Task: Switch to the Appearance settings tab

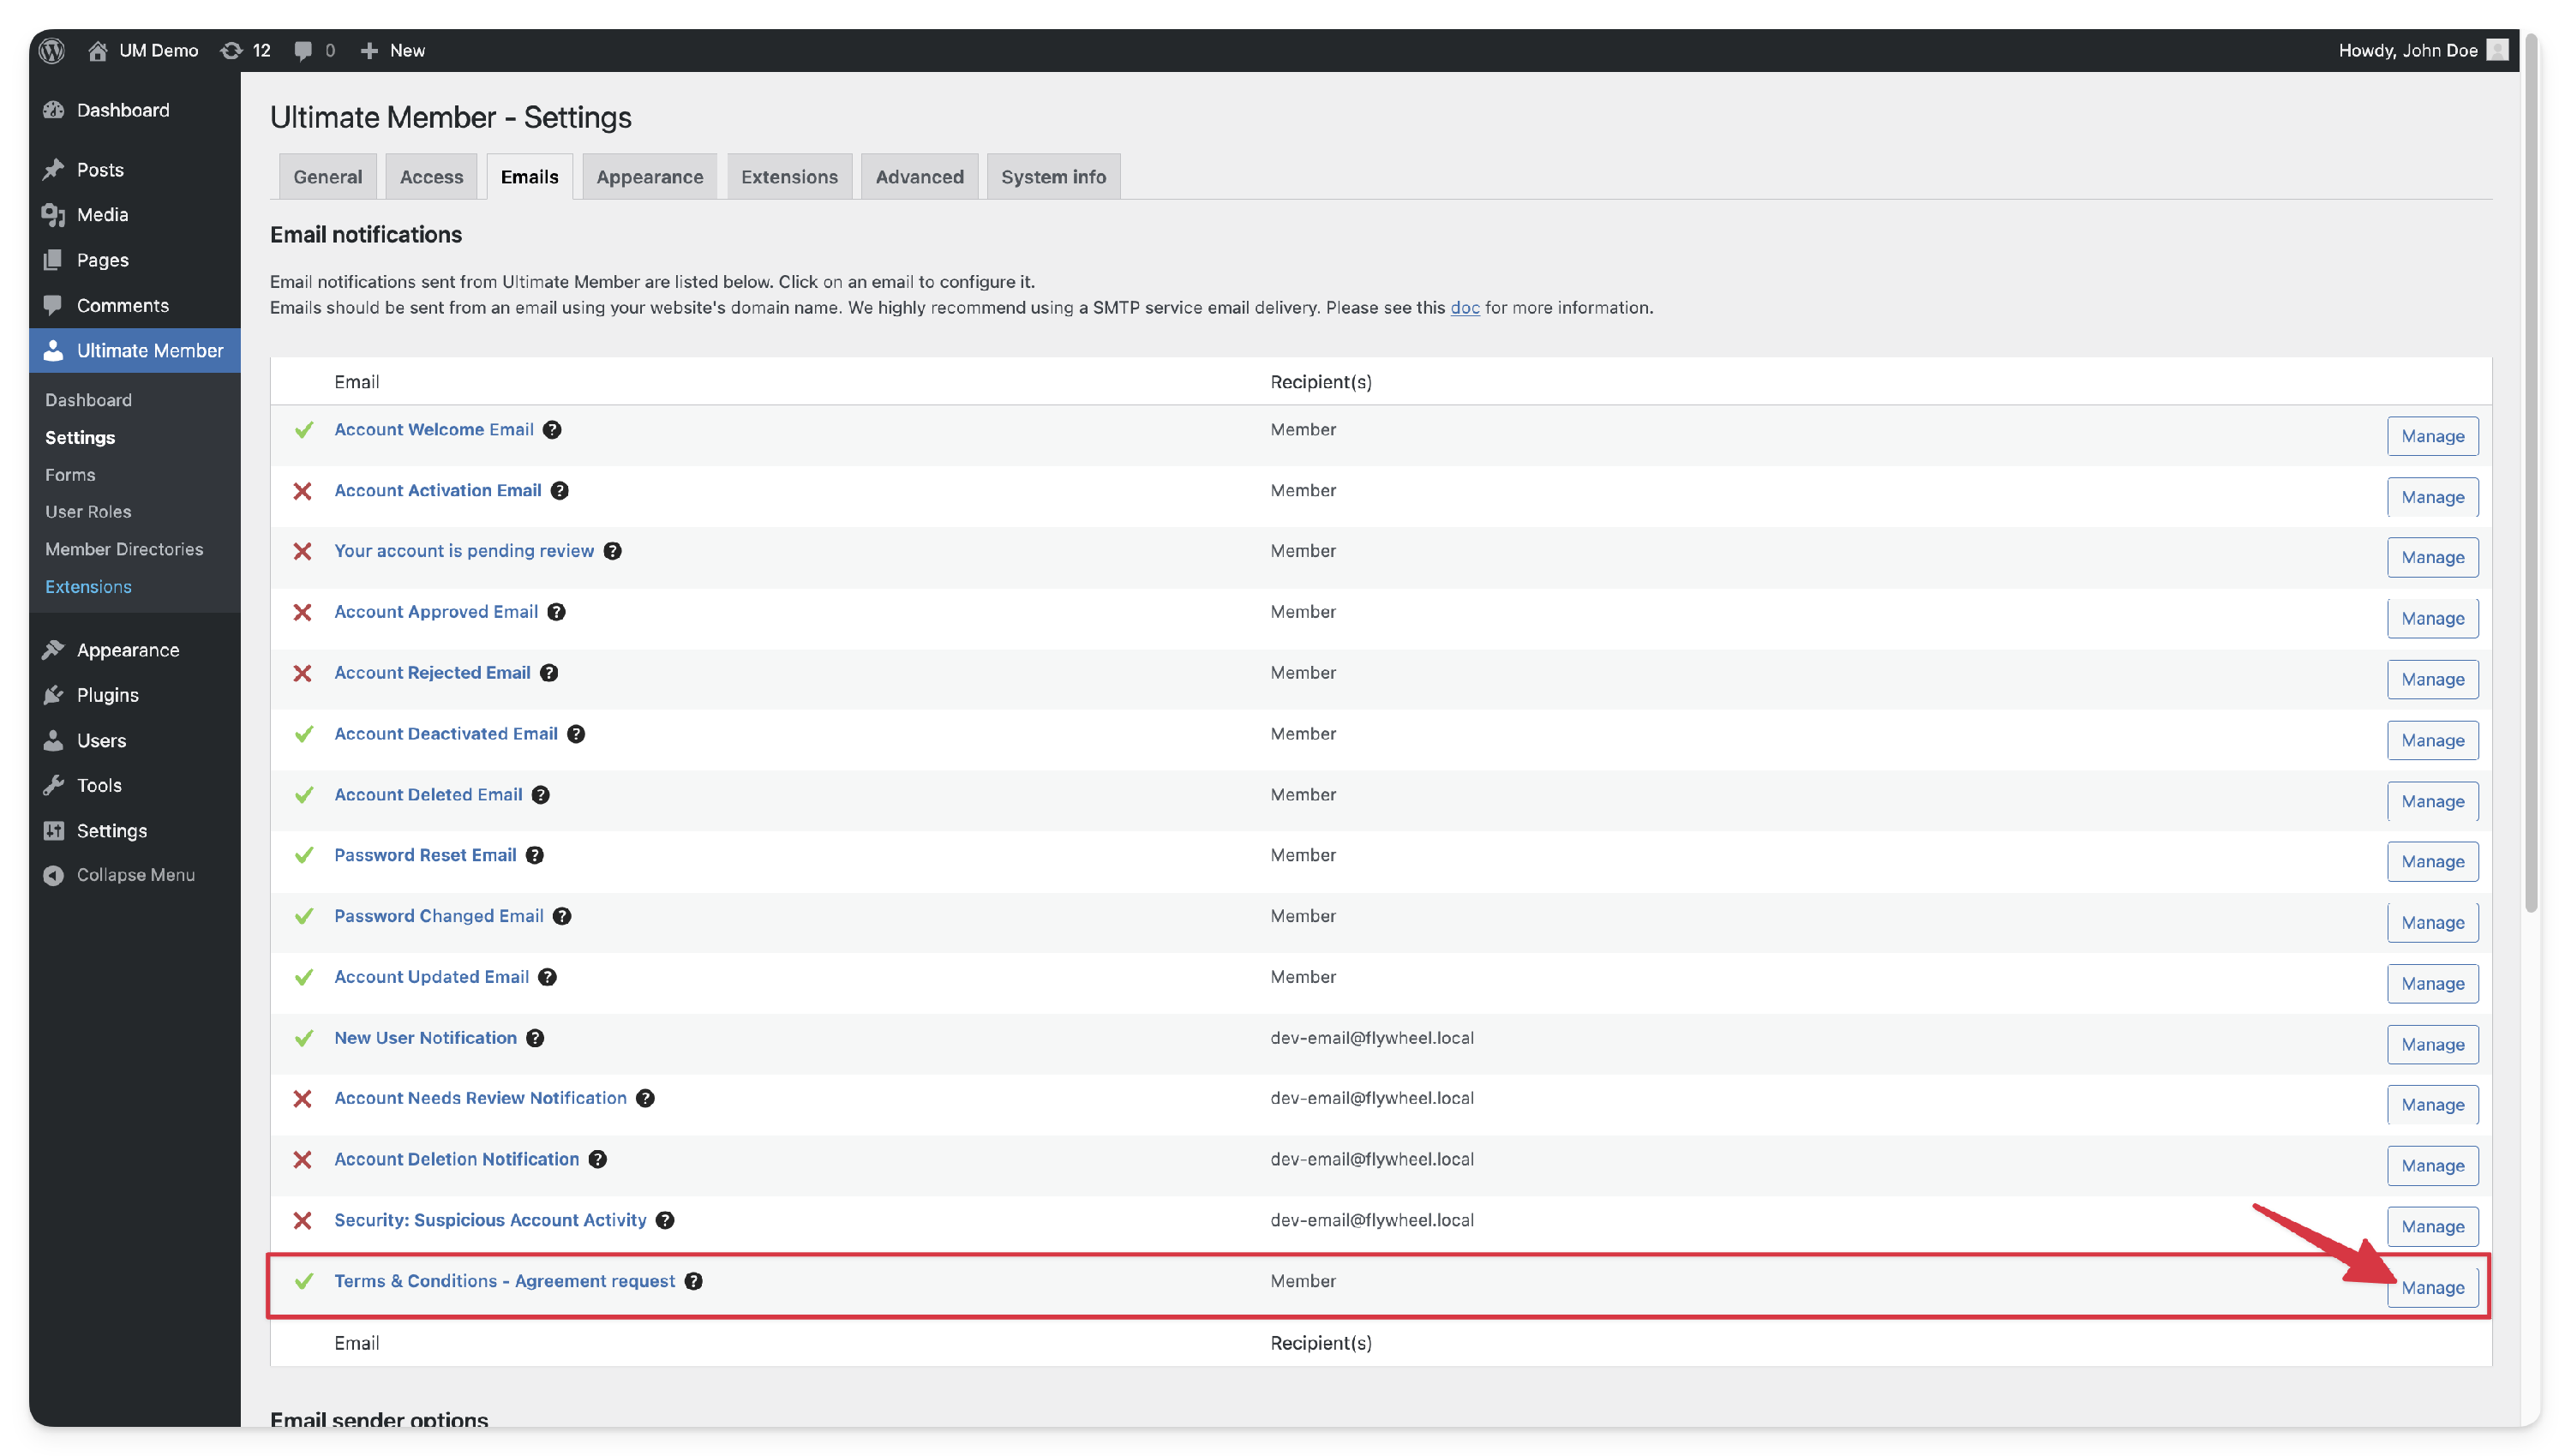Action: coord(649,177)
